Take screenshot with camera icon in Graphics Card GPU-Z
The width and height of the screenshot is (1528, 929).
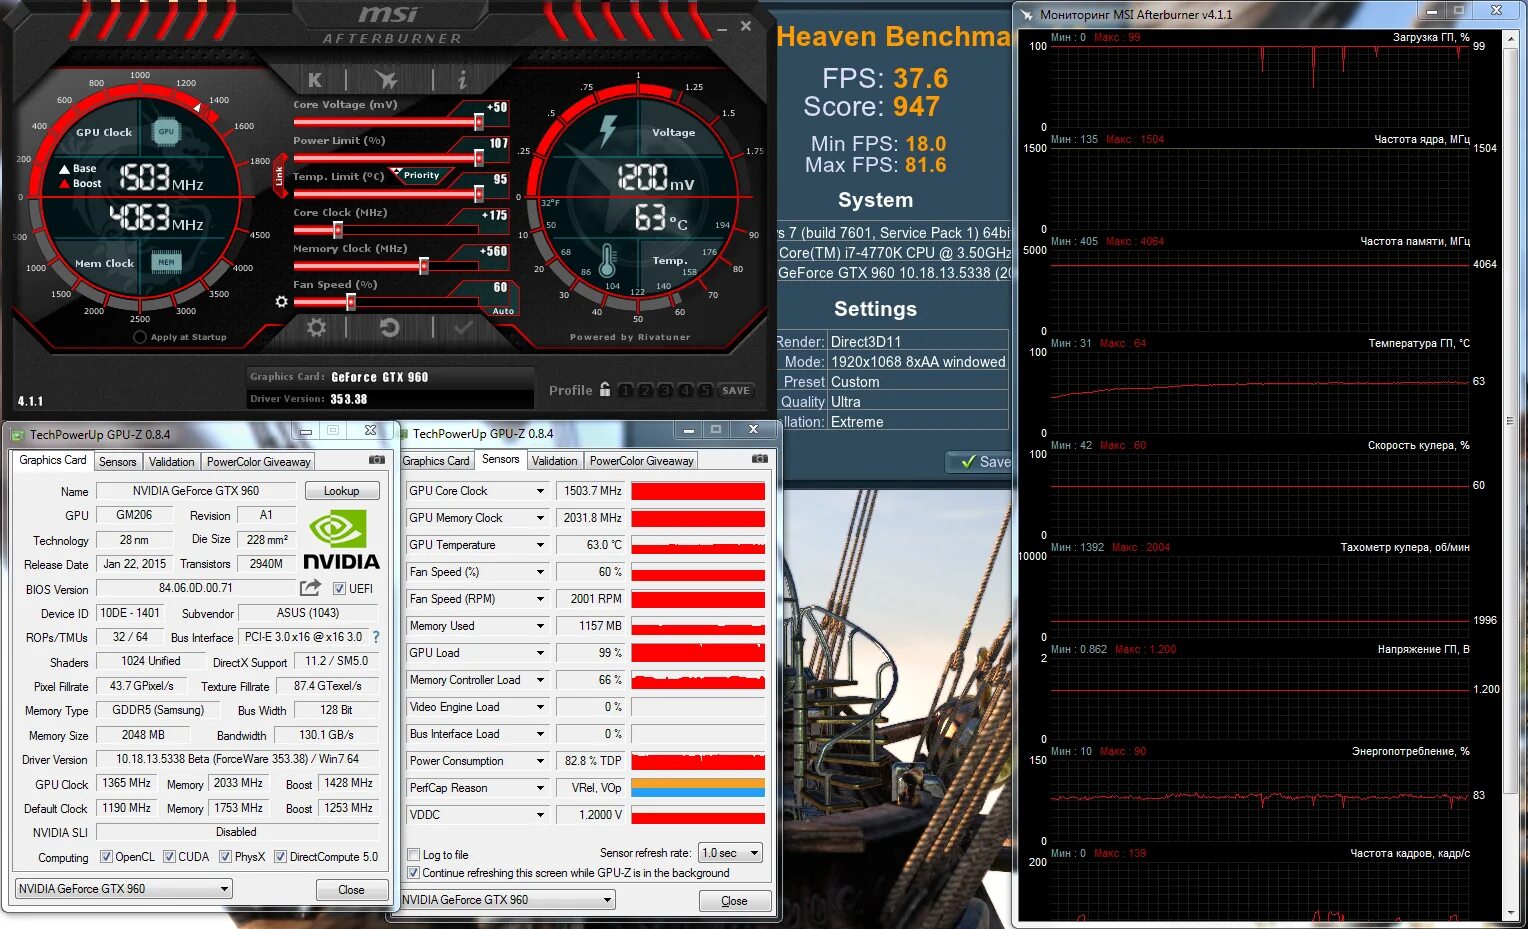pyautogui.click(x=377, y=460)
